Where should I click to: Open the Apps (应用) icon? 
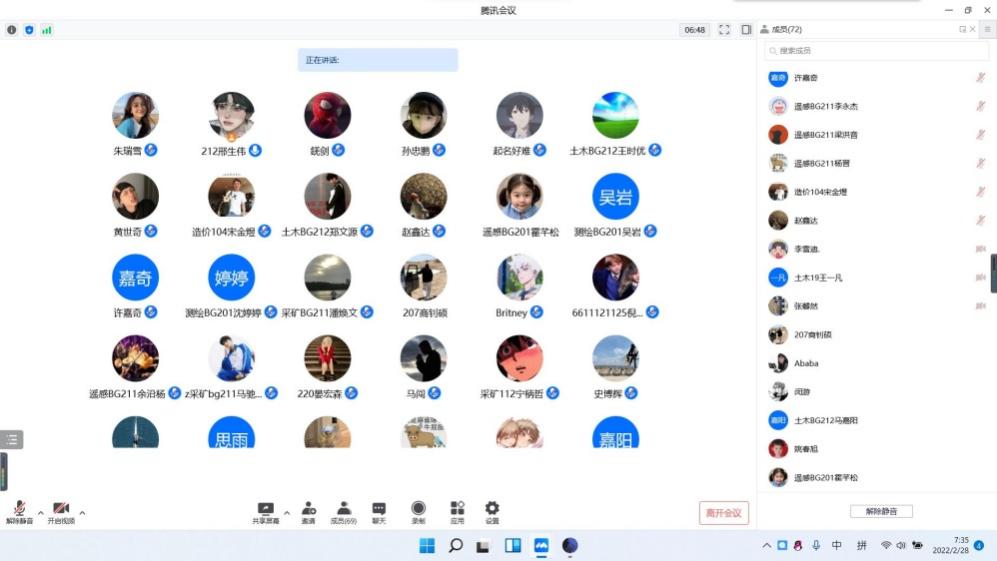tap(457, 509)
